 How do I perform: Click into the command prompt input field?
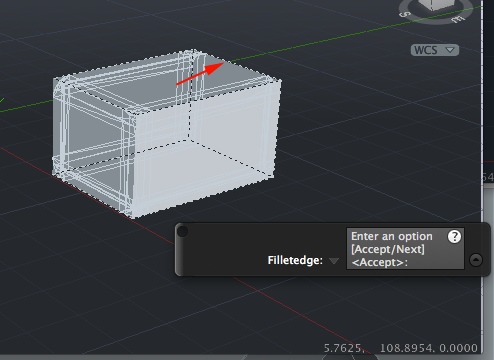pos(405,249)
